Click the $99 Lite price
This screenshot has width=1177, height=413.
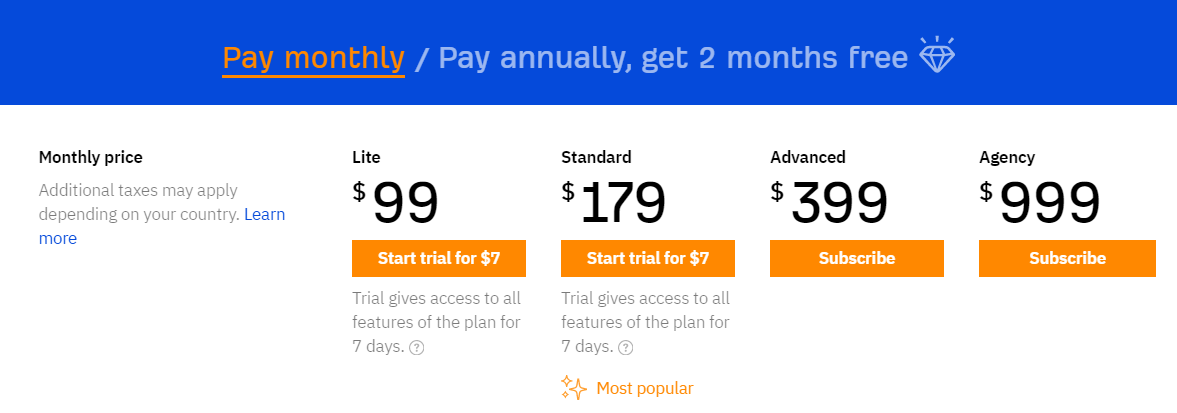[x=396, y=203]
